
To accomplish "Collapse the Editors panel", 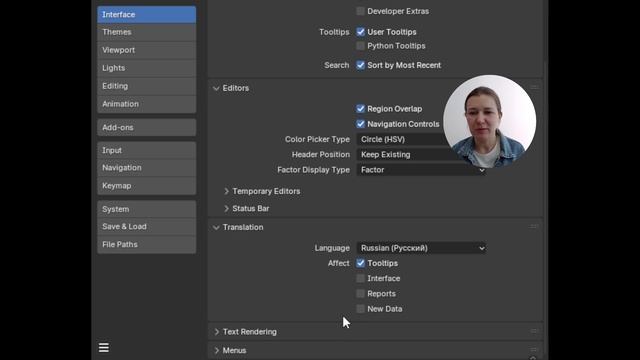I will click(x=216, y=88).
